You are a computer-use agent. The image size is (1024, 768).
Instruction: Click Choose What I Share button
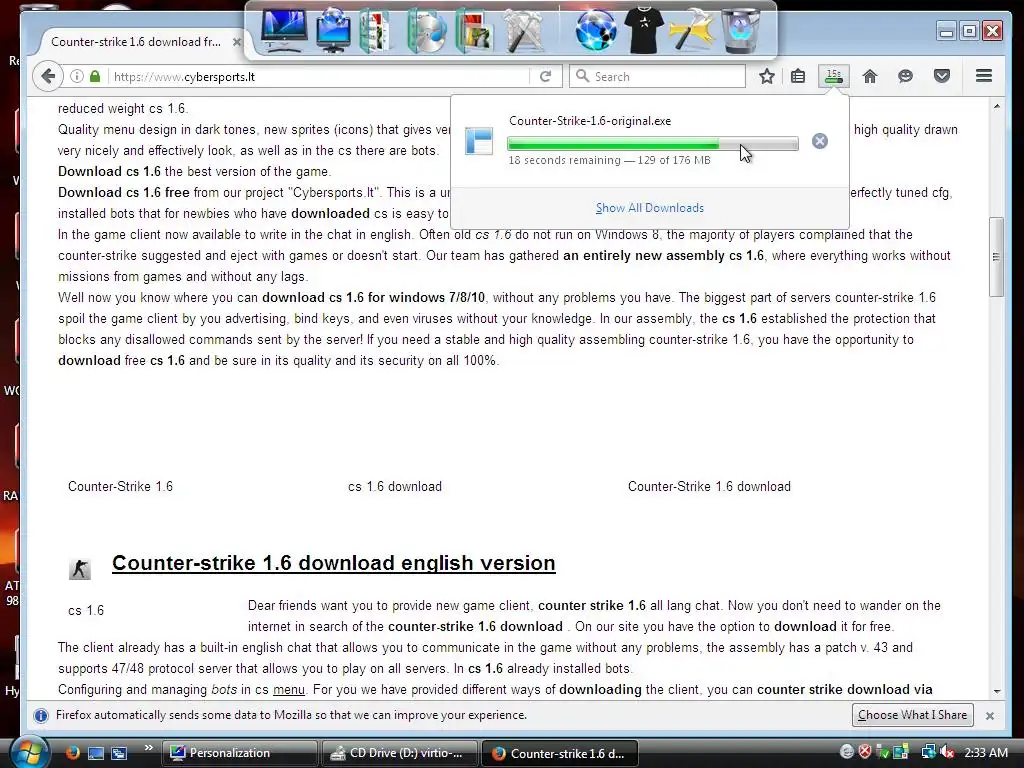[x=912, y=715]
